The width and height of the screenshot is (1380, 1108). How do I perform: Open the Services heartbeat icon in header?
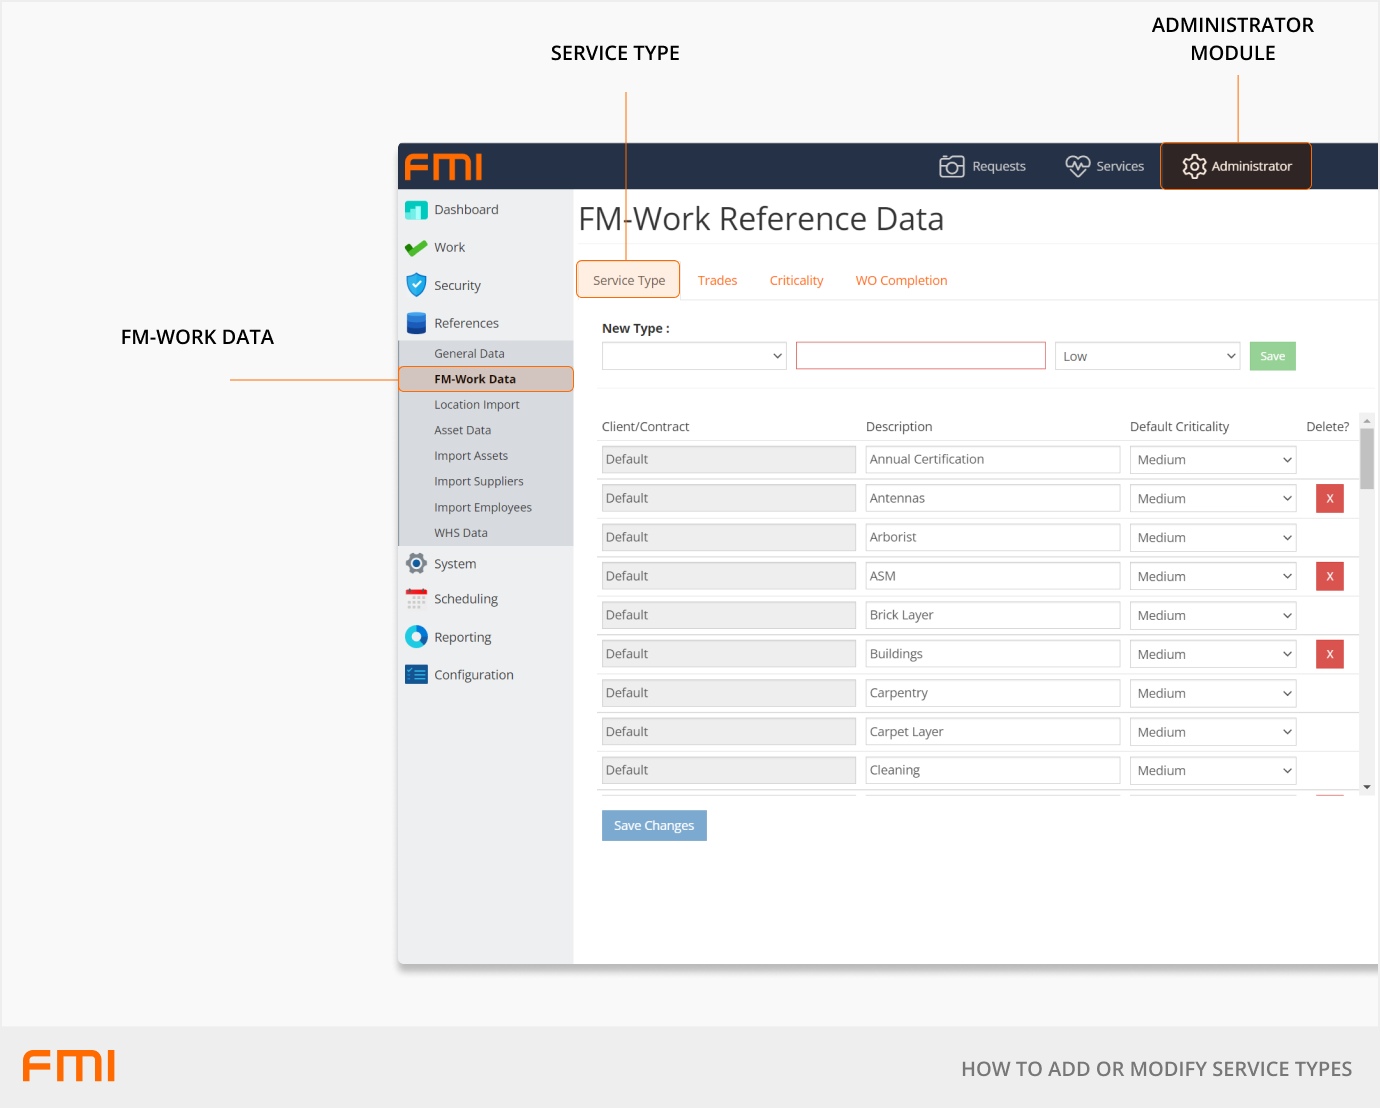click(1077, 166)
